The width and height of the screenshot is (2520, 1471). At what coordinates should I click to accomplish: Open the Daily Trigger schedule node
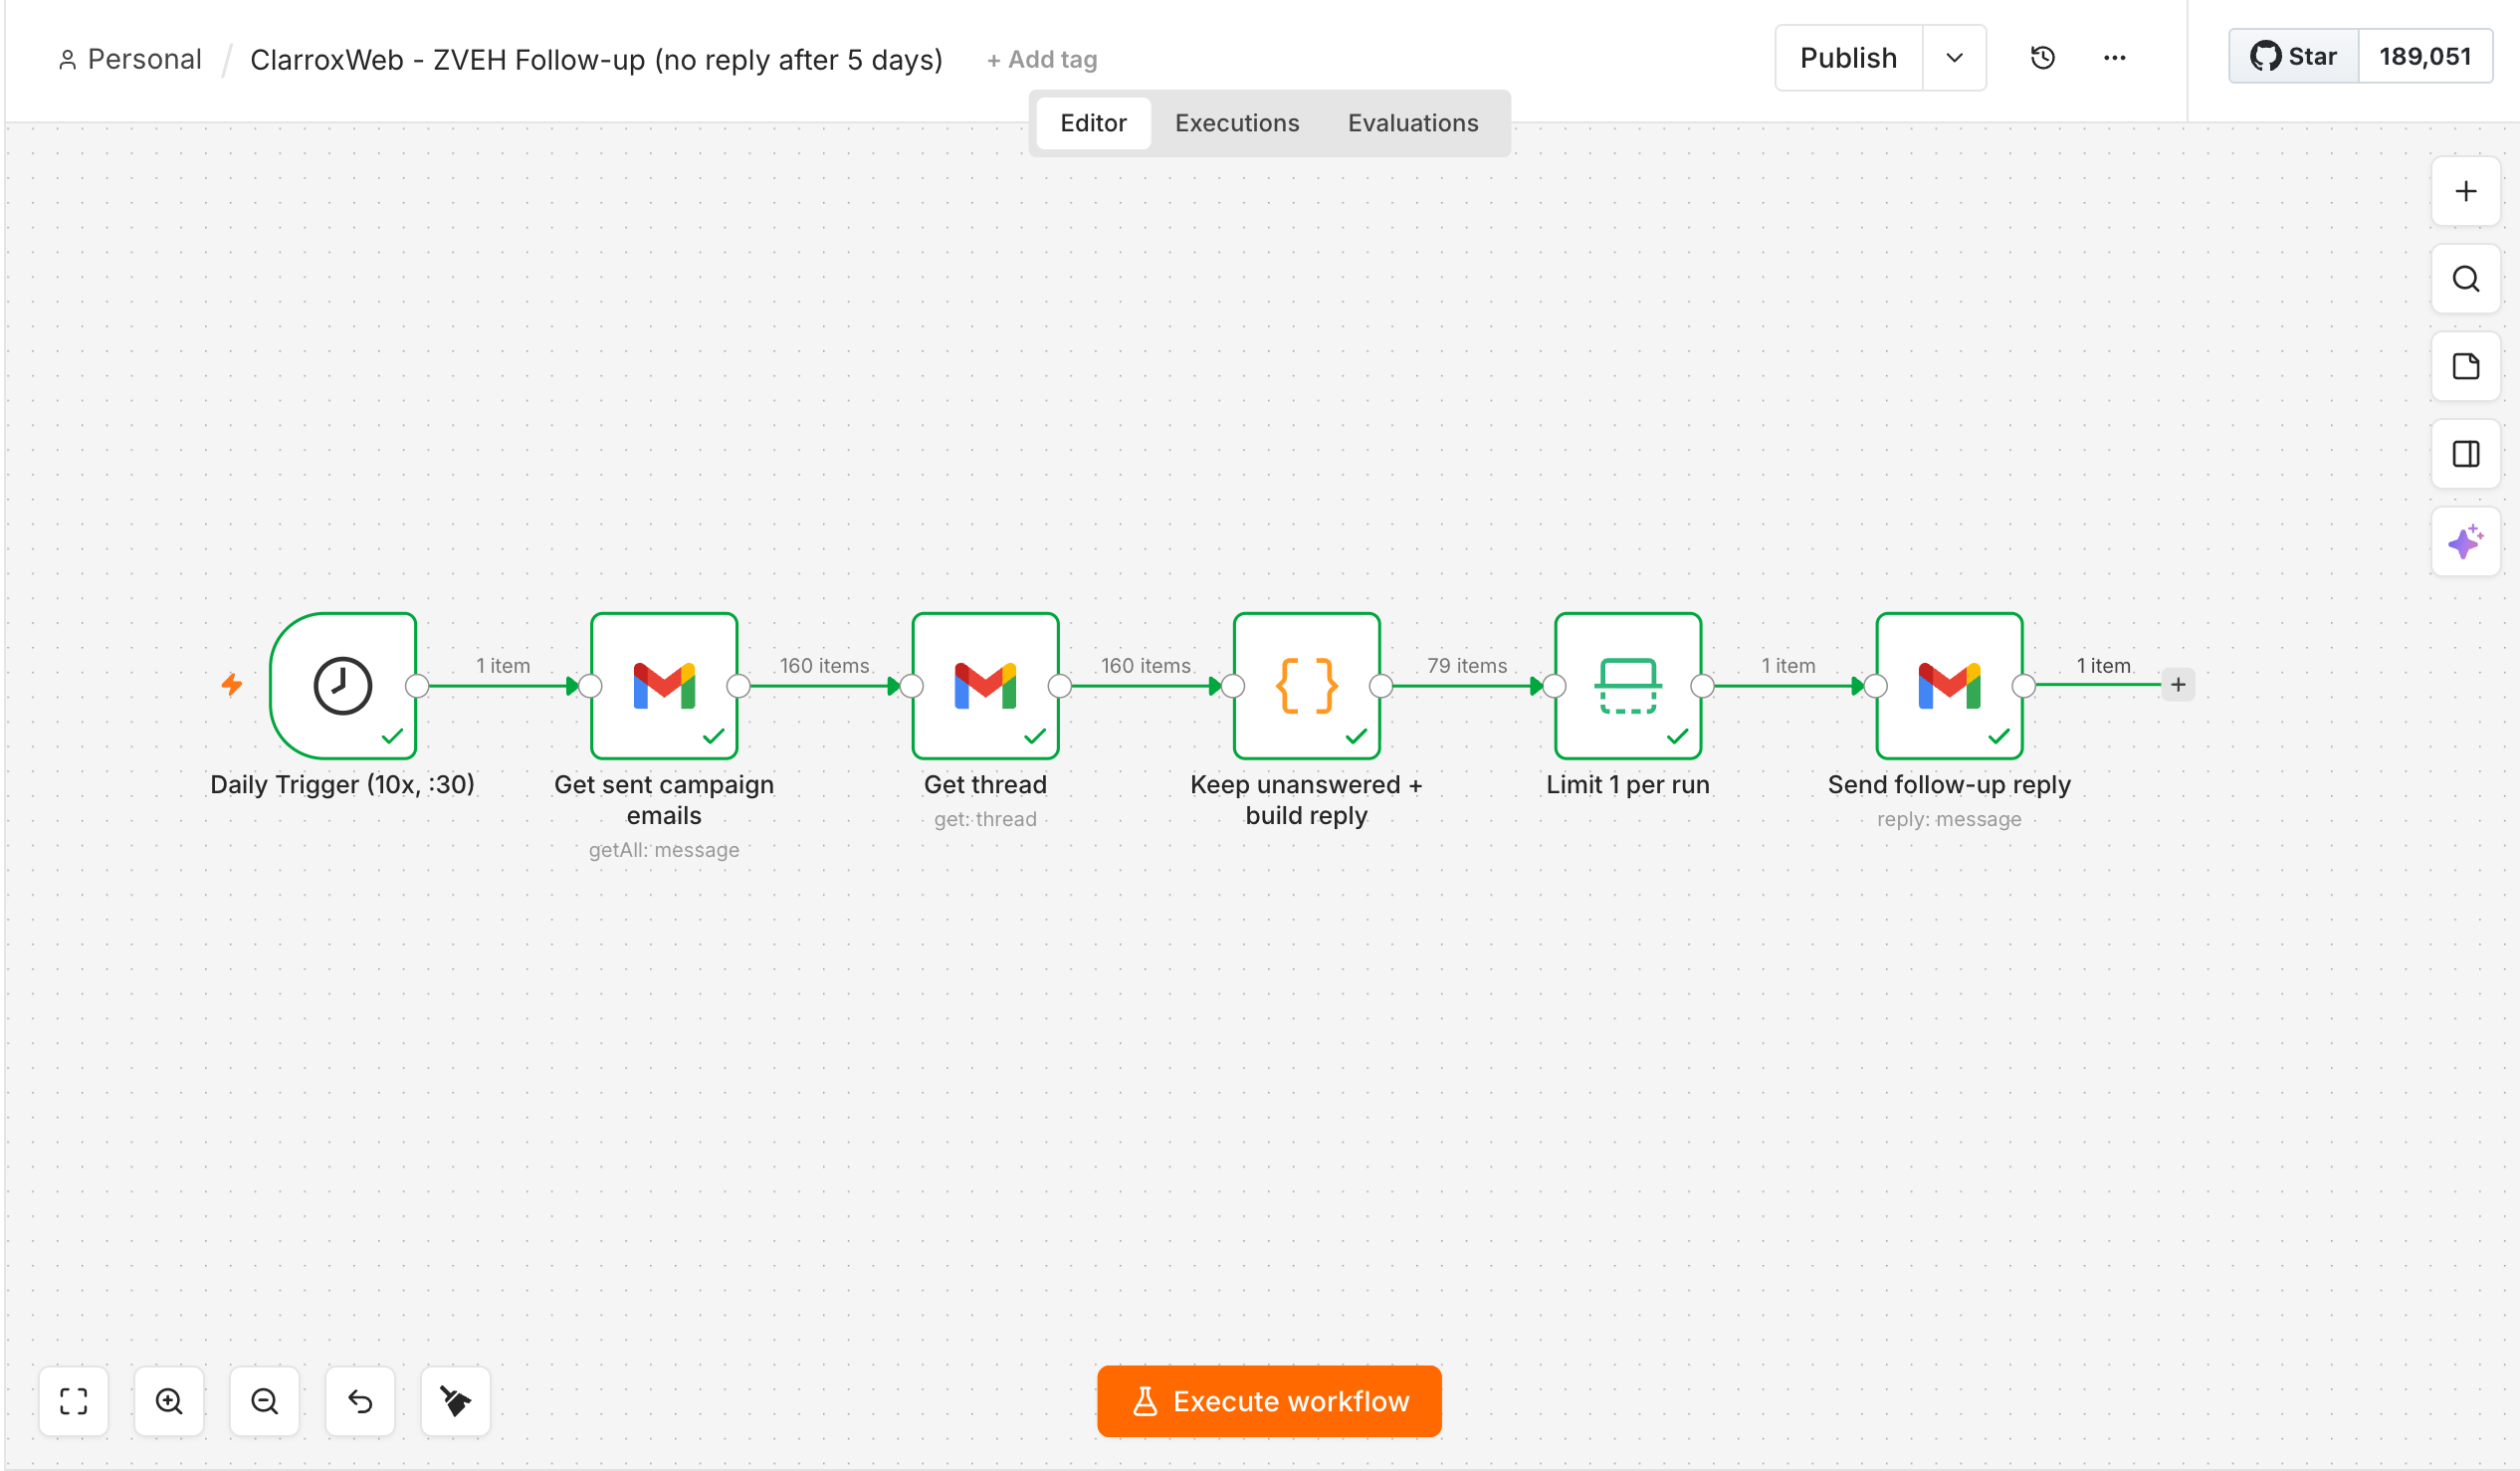click(x=343, y=686)
